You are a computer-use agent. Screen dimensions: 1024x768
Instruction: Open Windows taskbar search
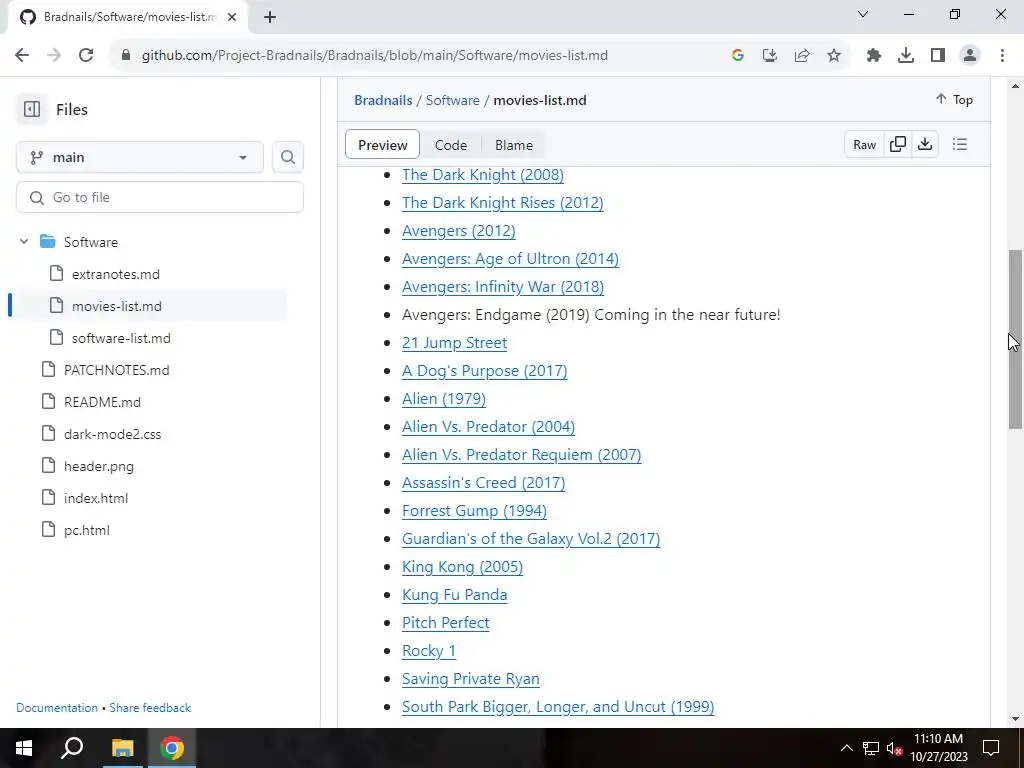pyautogui.click(x=72, y=748)
